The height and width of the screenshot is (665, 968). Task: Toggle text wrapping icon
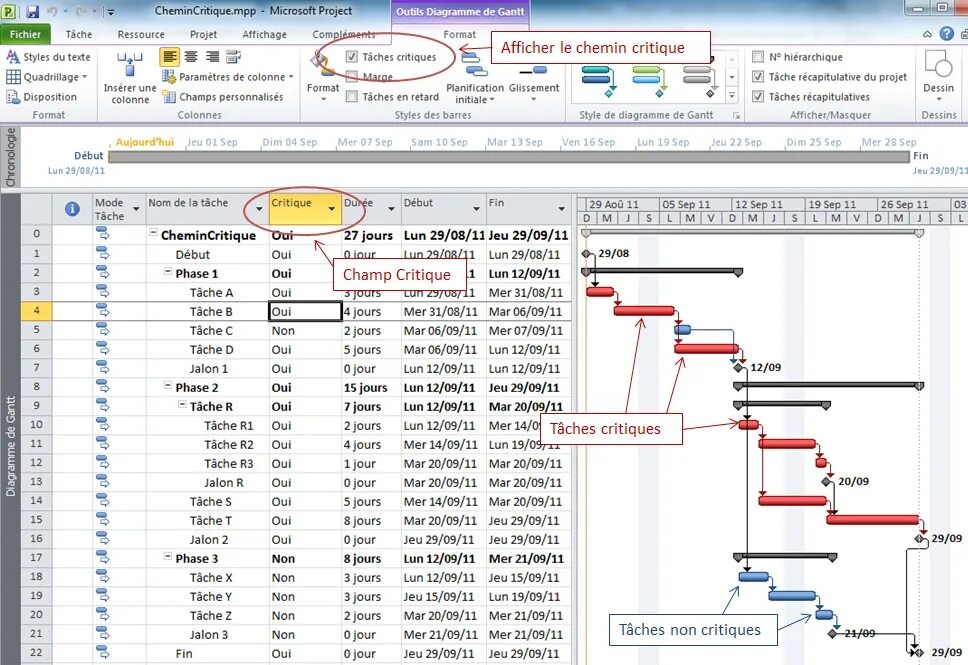coord(233,57)
